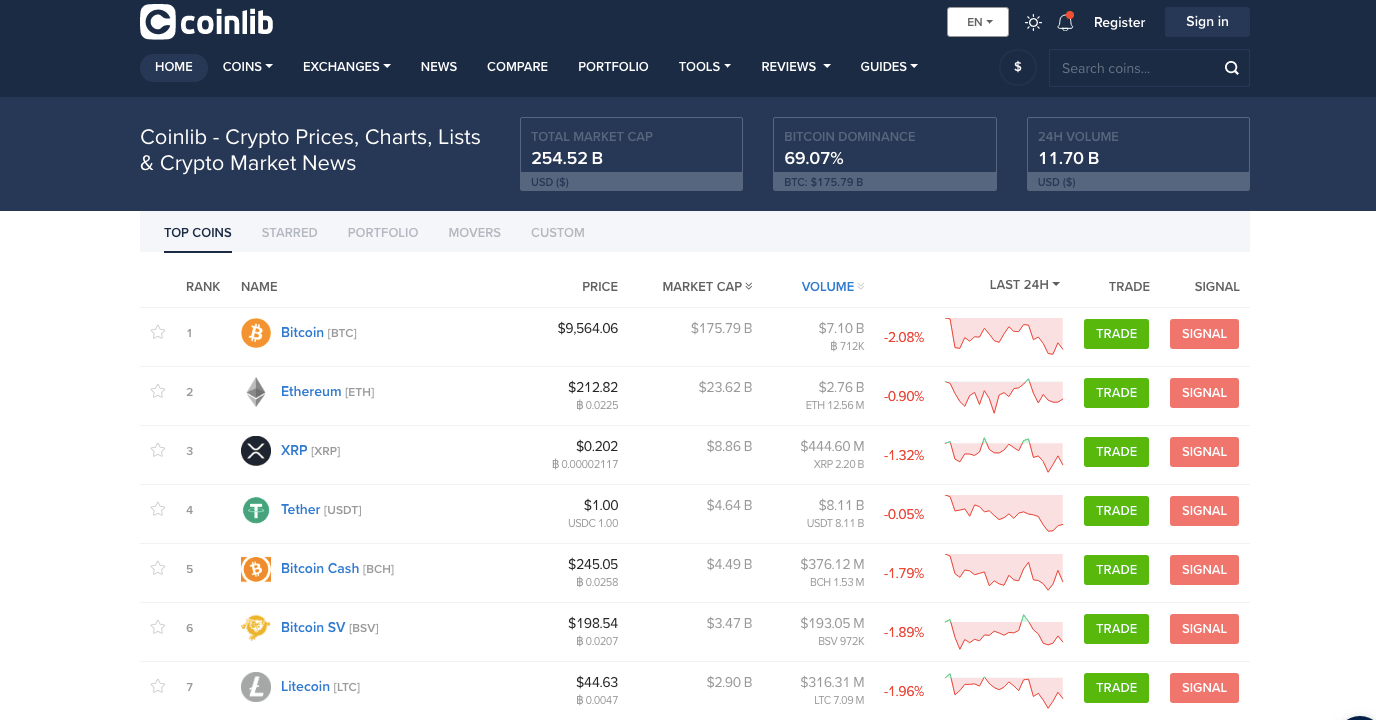Image resolution: width=1376 pixels, height=720 pixels.
Task: Star the XRP row to favorite it
Action: click(x=157, y=450)
